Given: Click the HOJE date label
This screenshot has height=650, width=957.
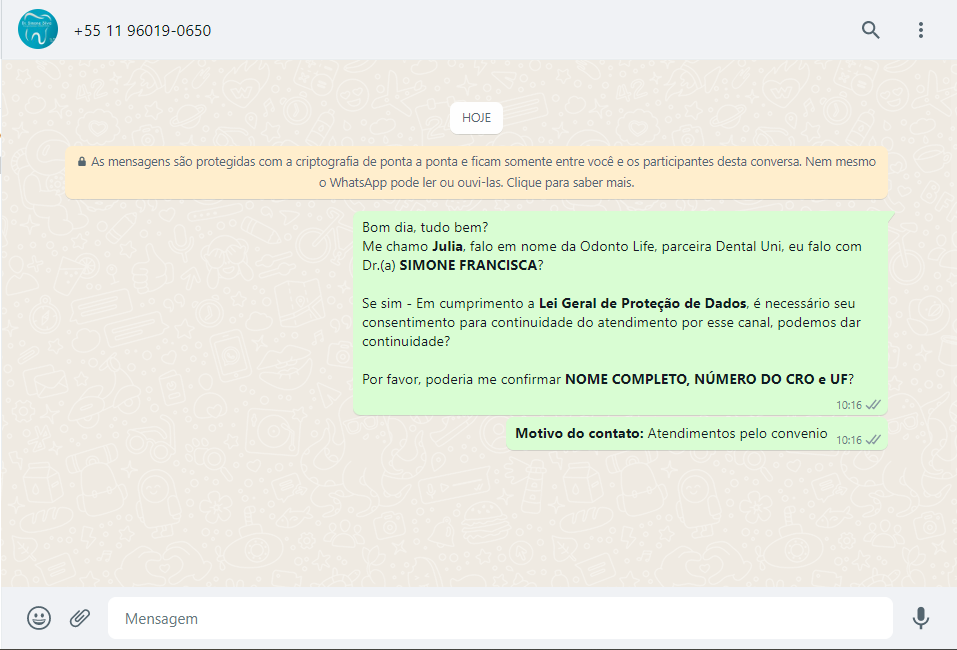Looking at the screenshot, I should pos(476,118).
